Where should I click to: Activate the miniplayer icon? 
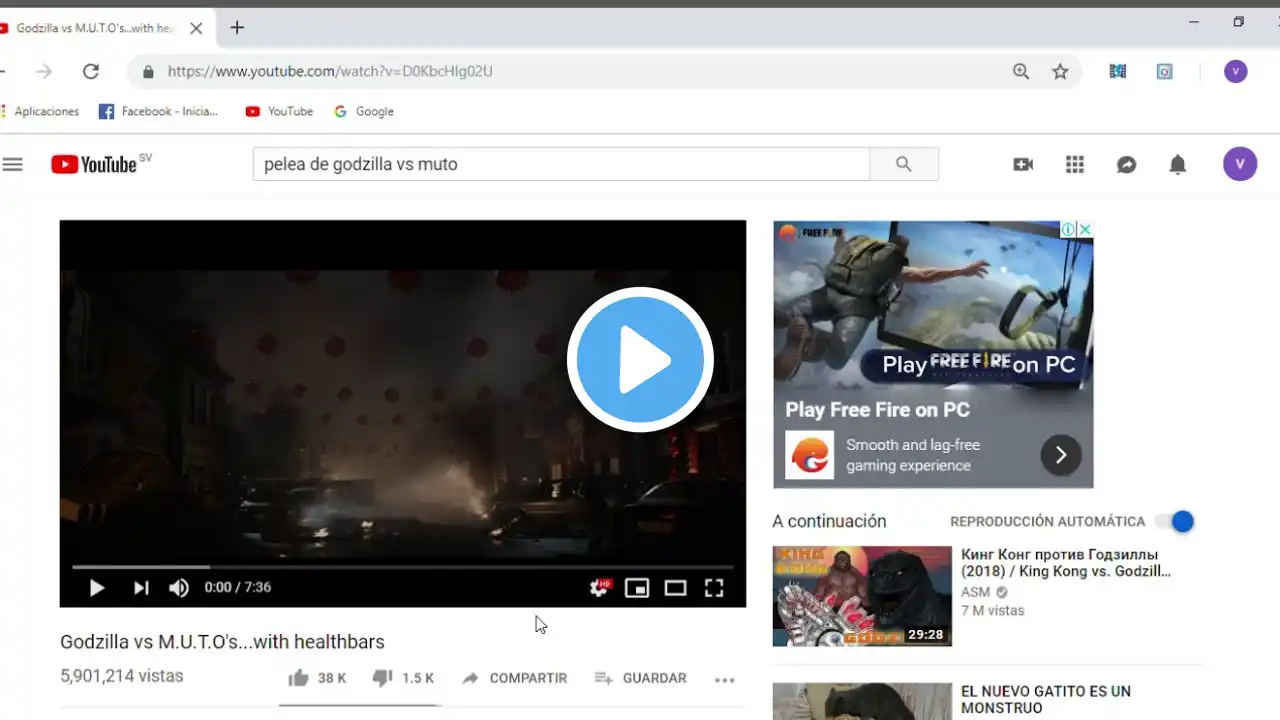637,588
